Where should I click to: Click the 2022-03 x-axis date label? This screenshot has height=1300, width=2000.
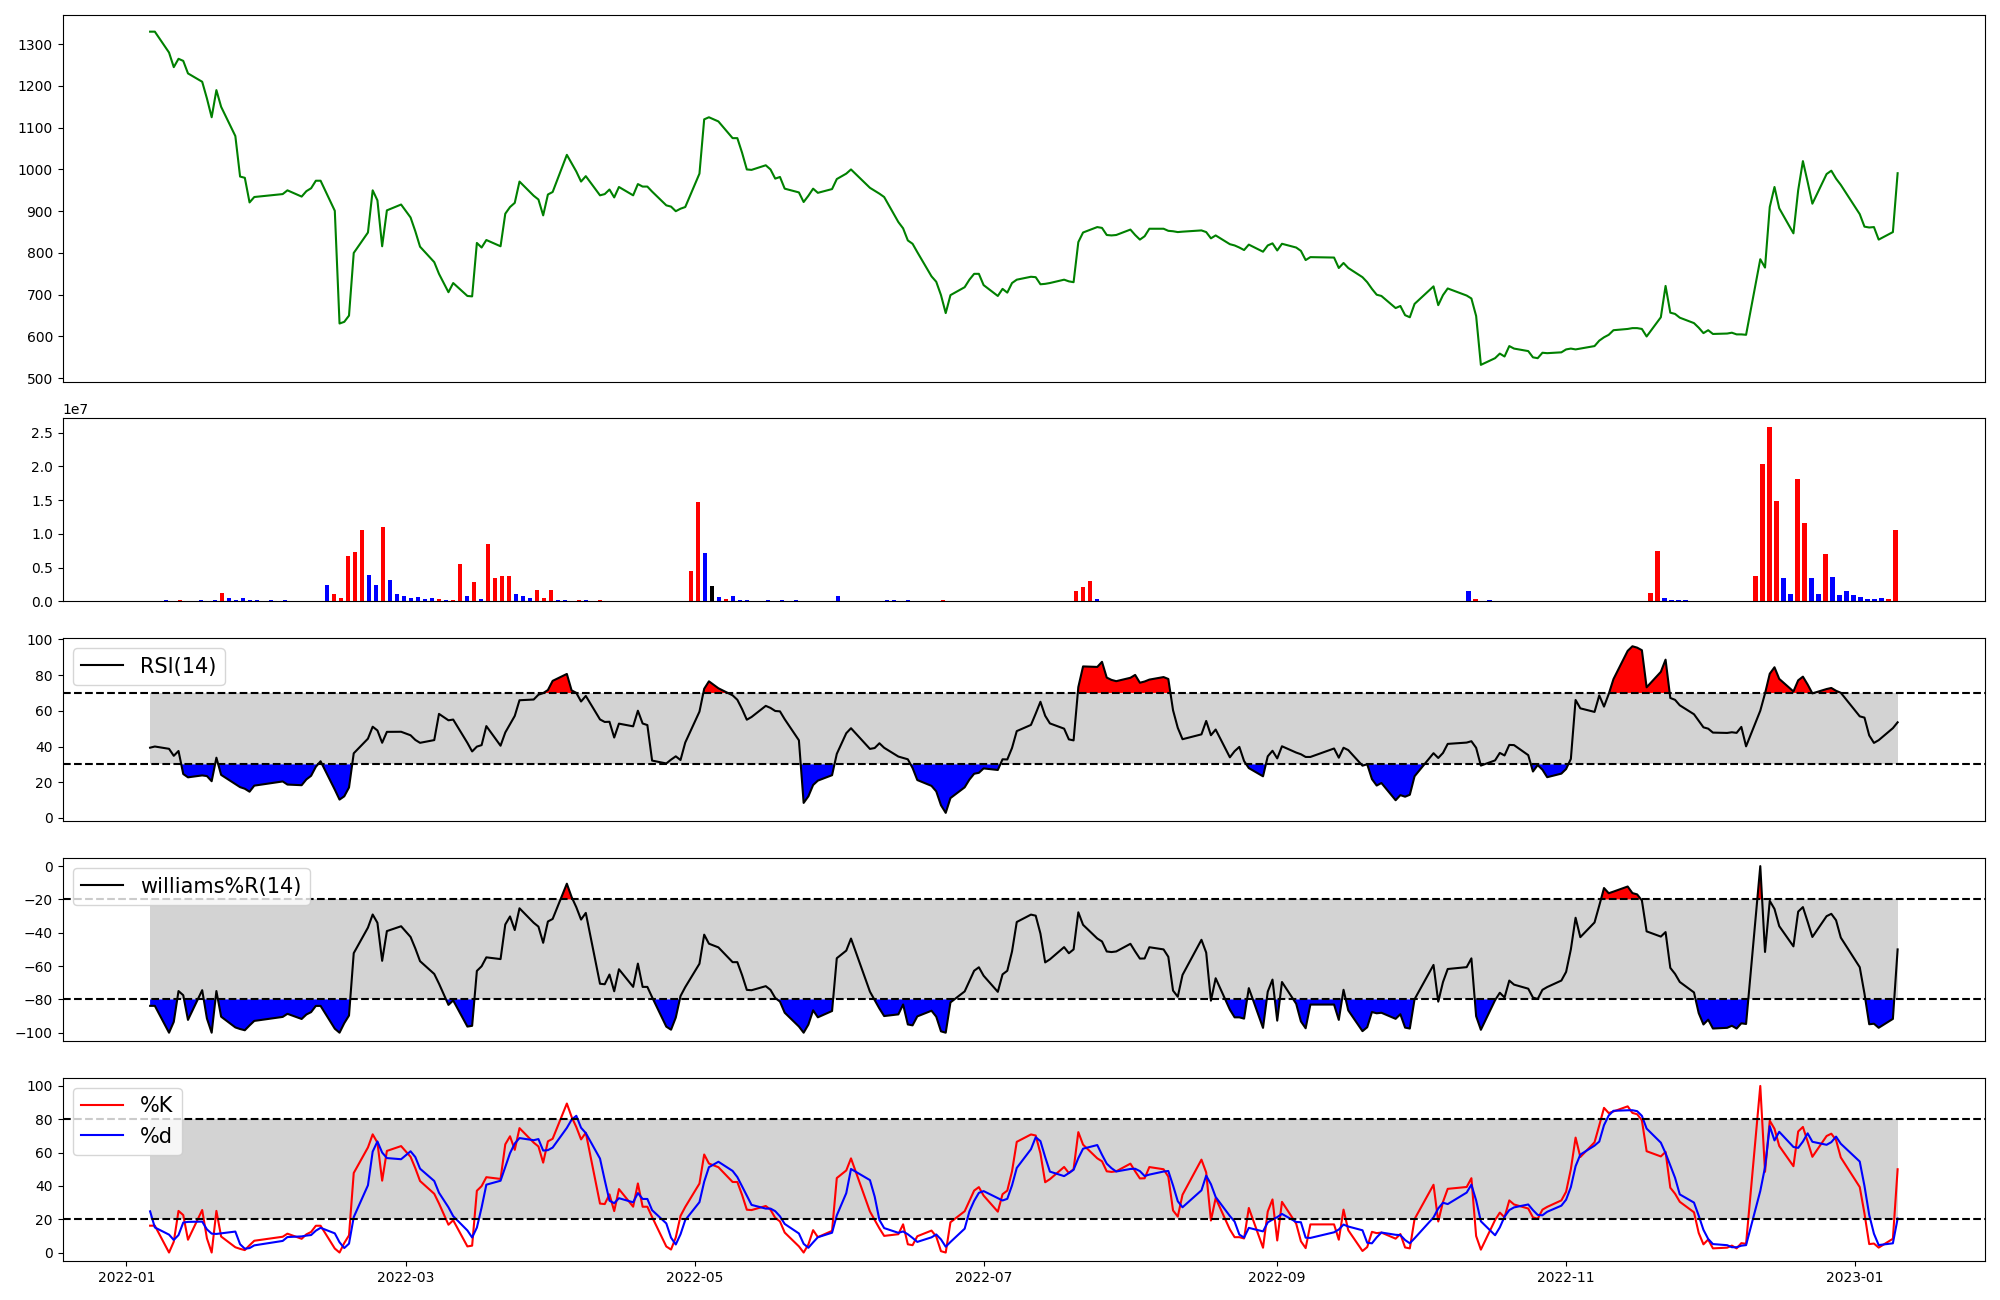(407, 1277)
